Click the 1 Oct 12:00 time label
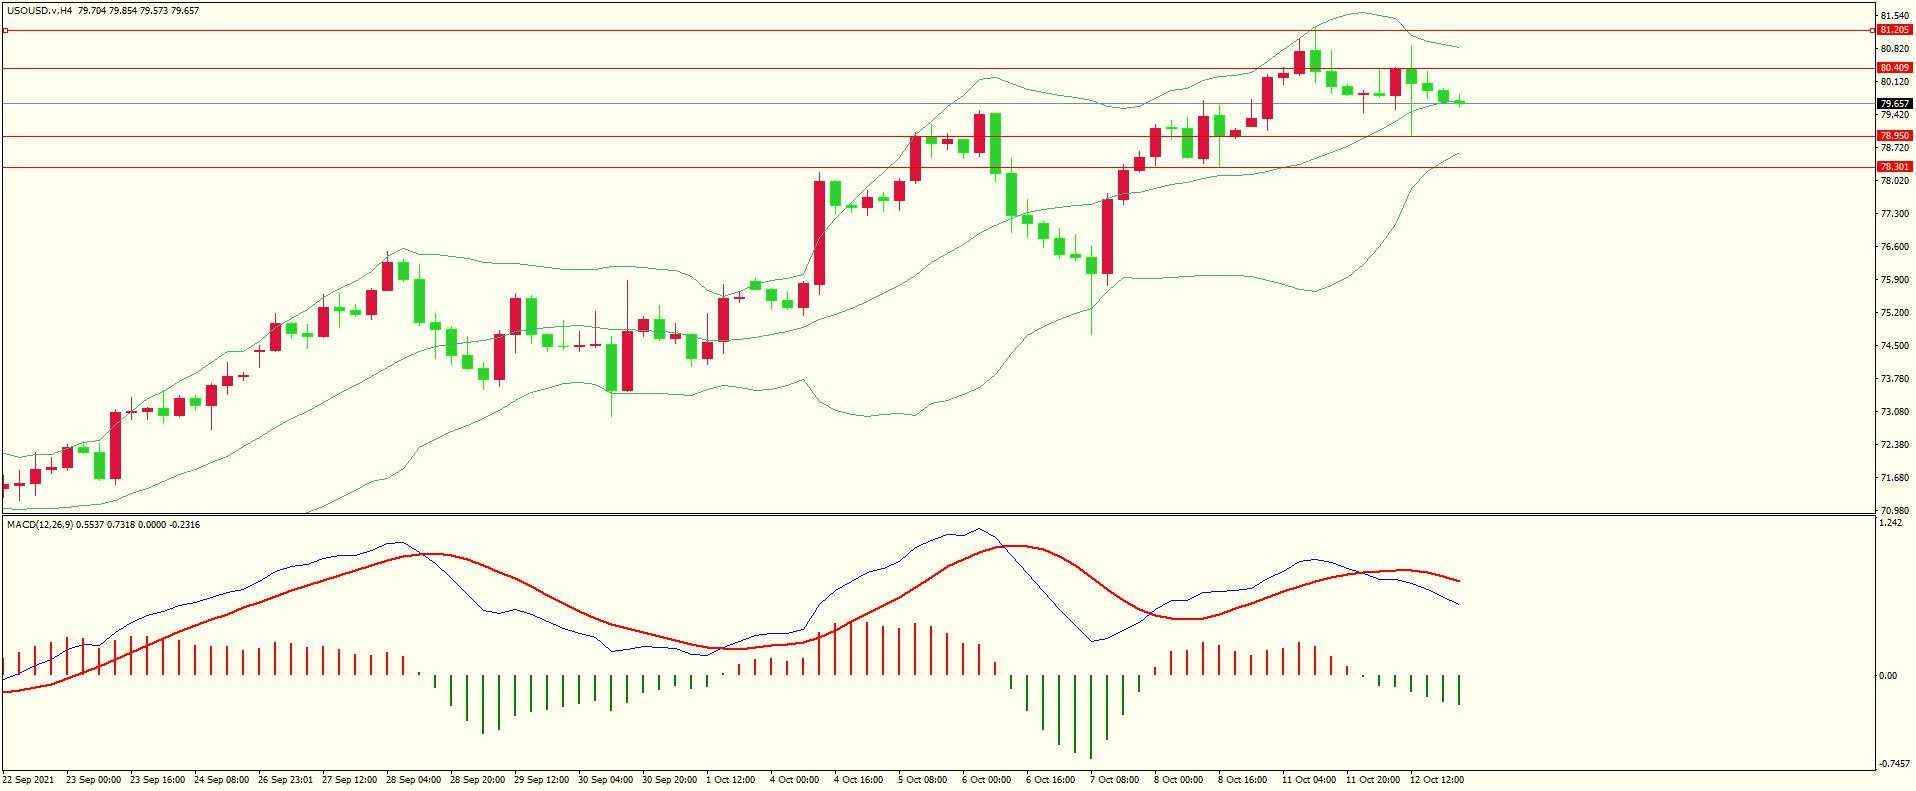Image resolution: width=1916 pixels, height=791 pixels. coord(731,779)
